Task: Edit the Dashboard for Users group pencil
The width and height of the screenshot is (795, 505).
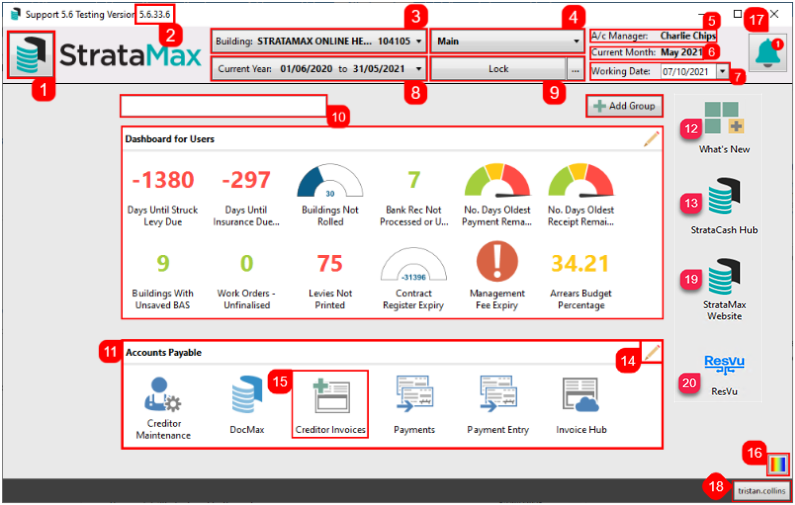Action: 652,139
